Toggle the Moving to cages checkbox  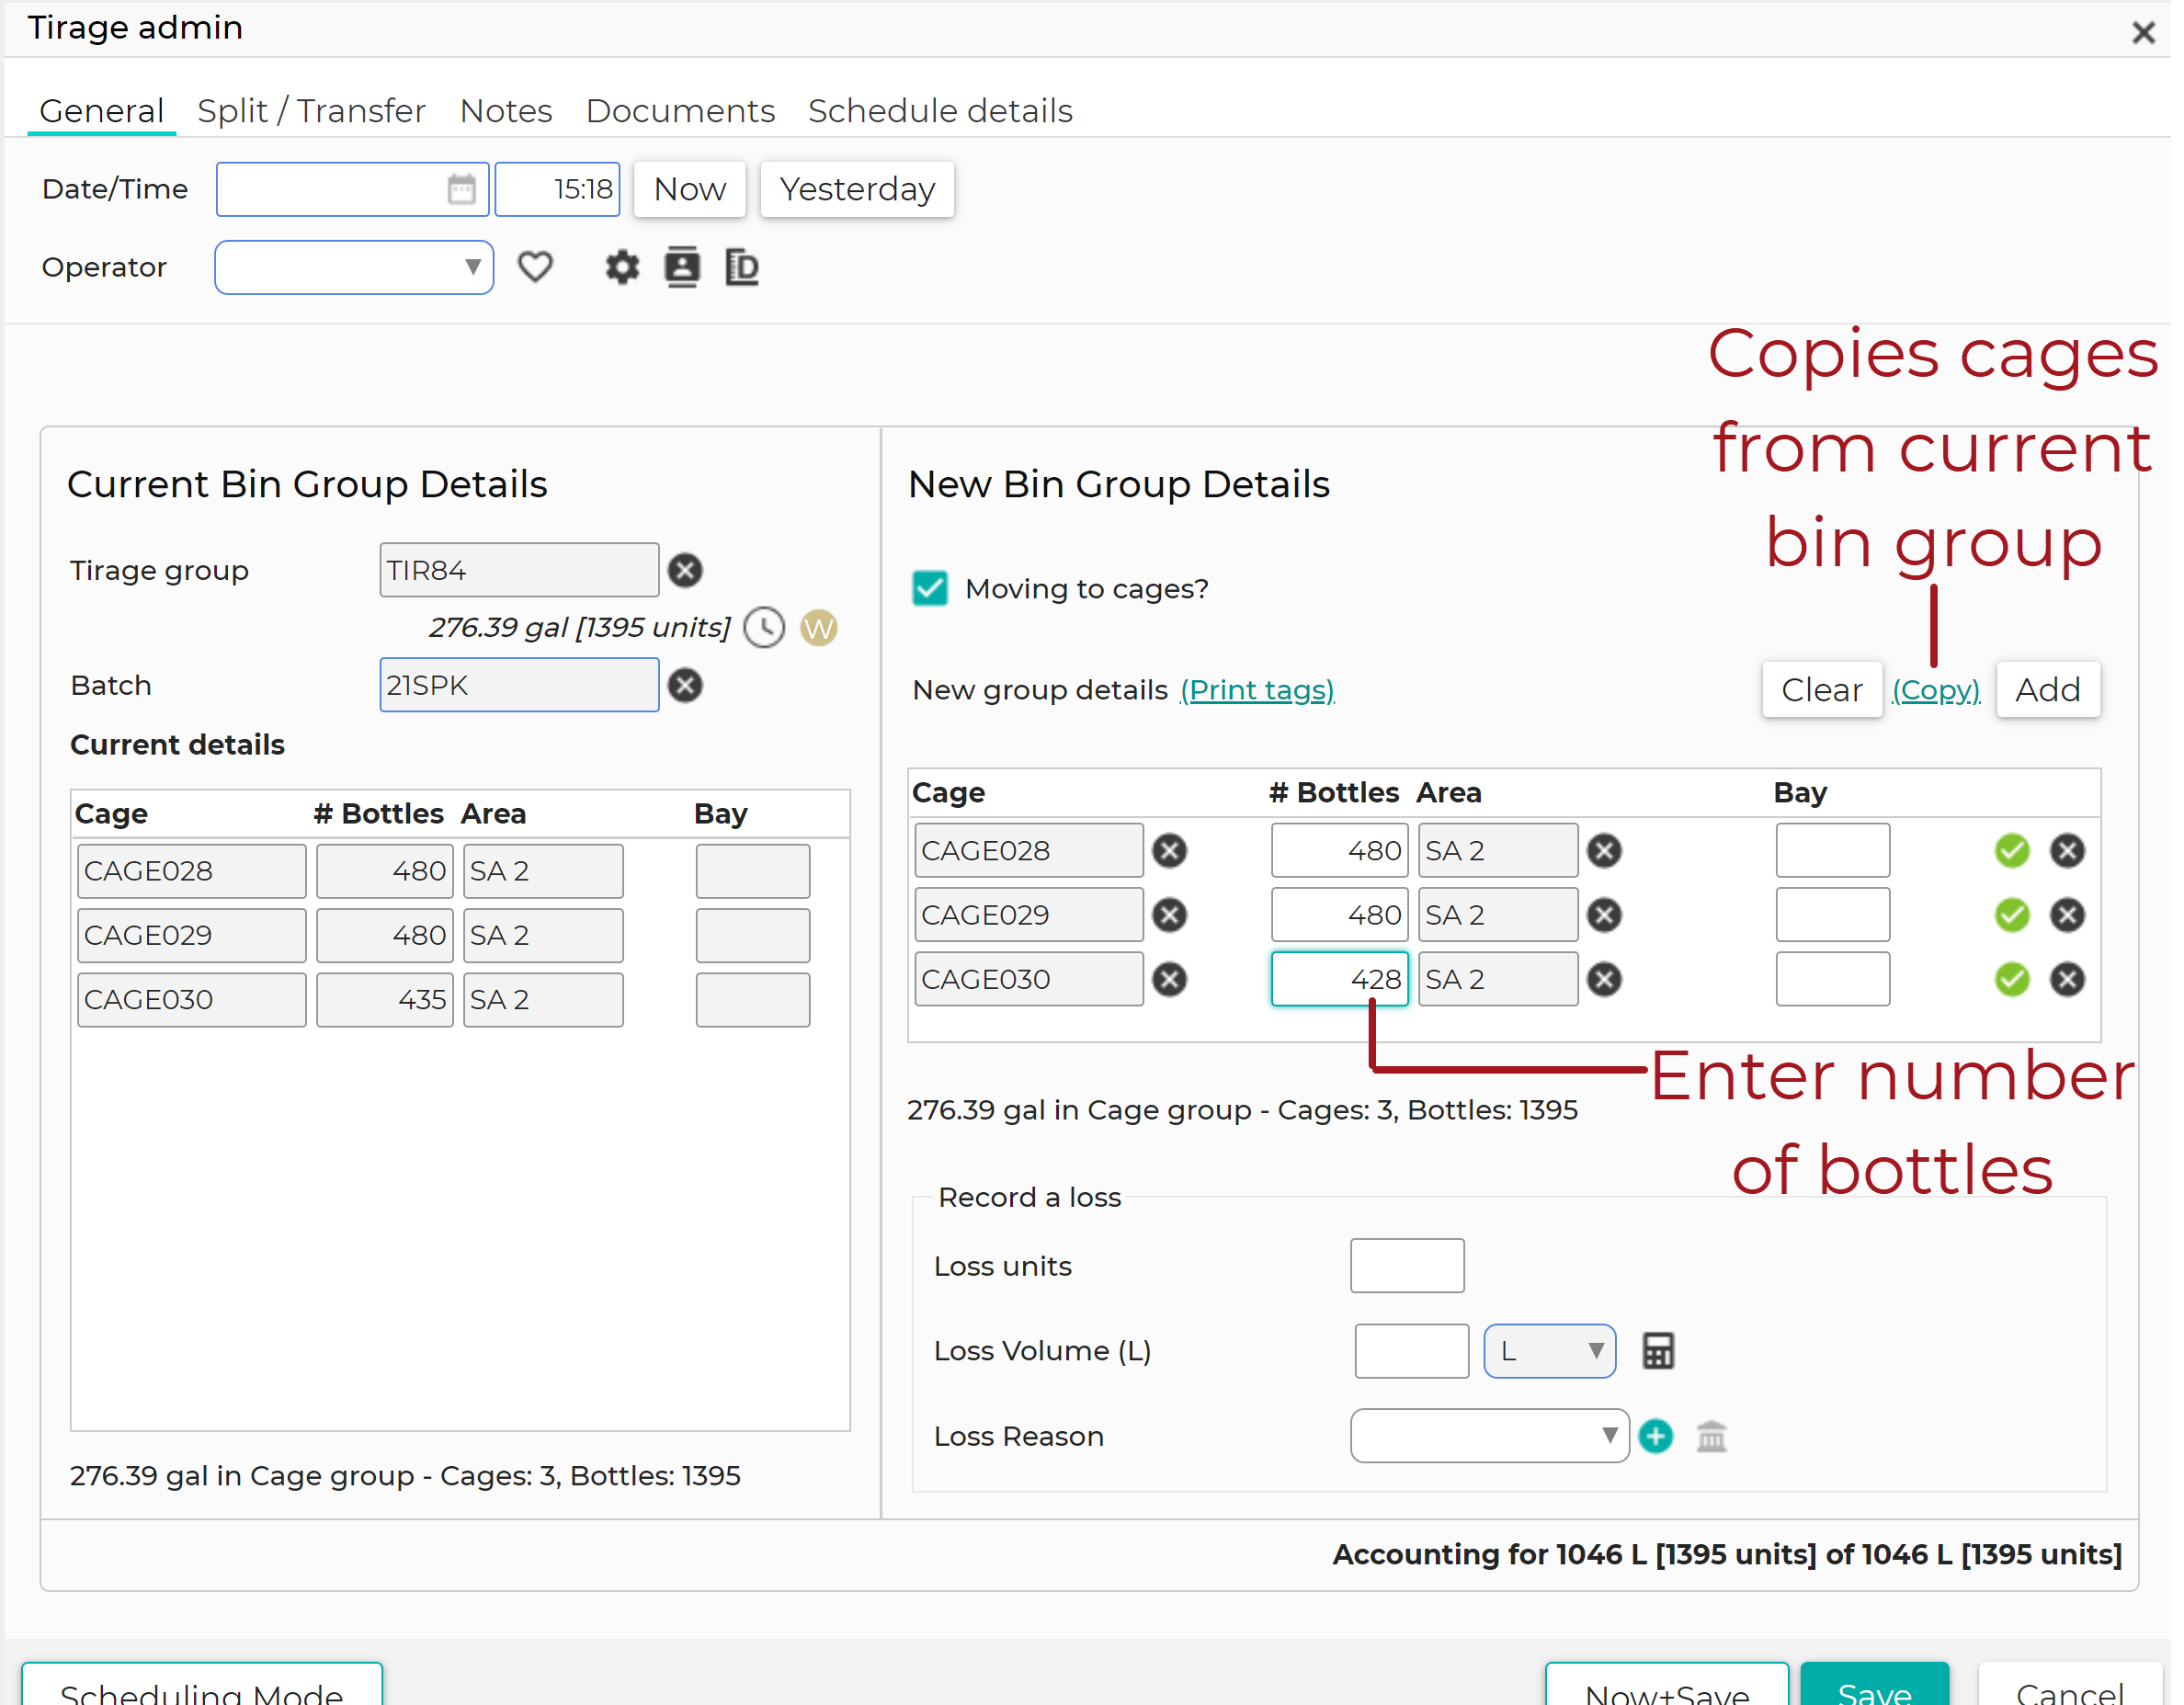point(932,589)
